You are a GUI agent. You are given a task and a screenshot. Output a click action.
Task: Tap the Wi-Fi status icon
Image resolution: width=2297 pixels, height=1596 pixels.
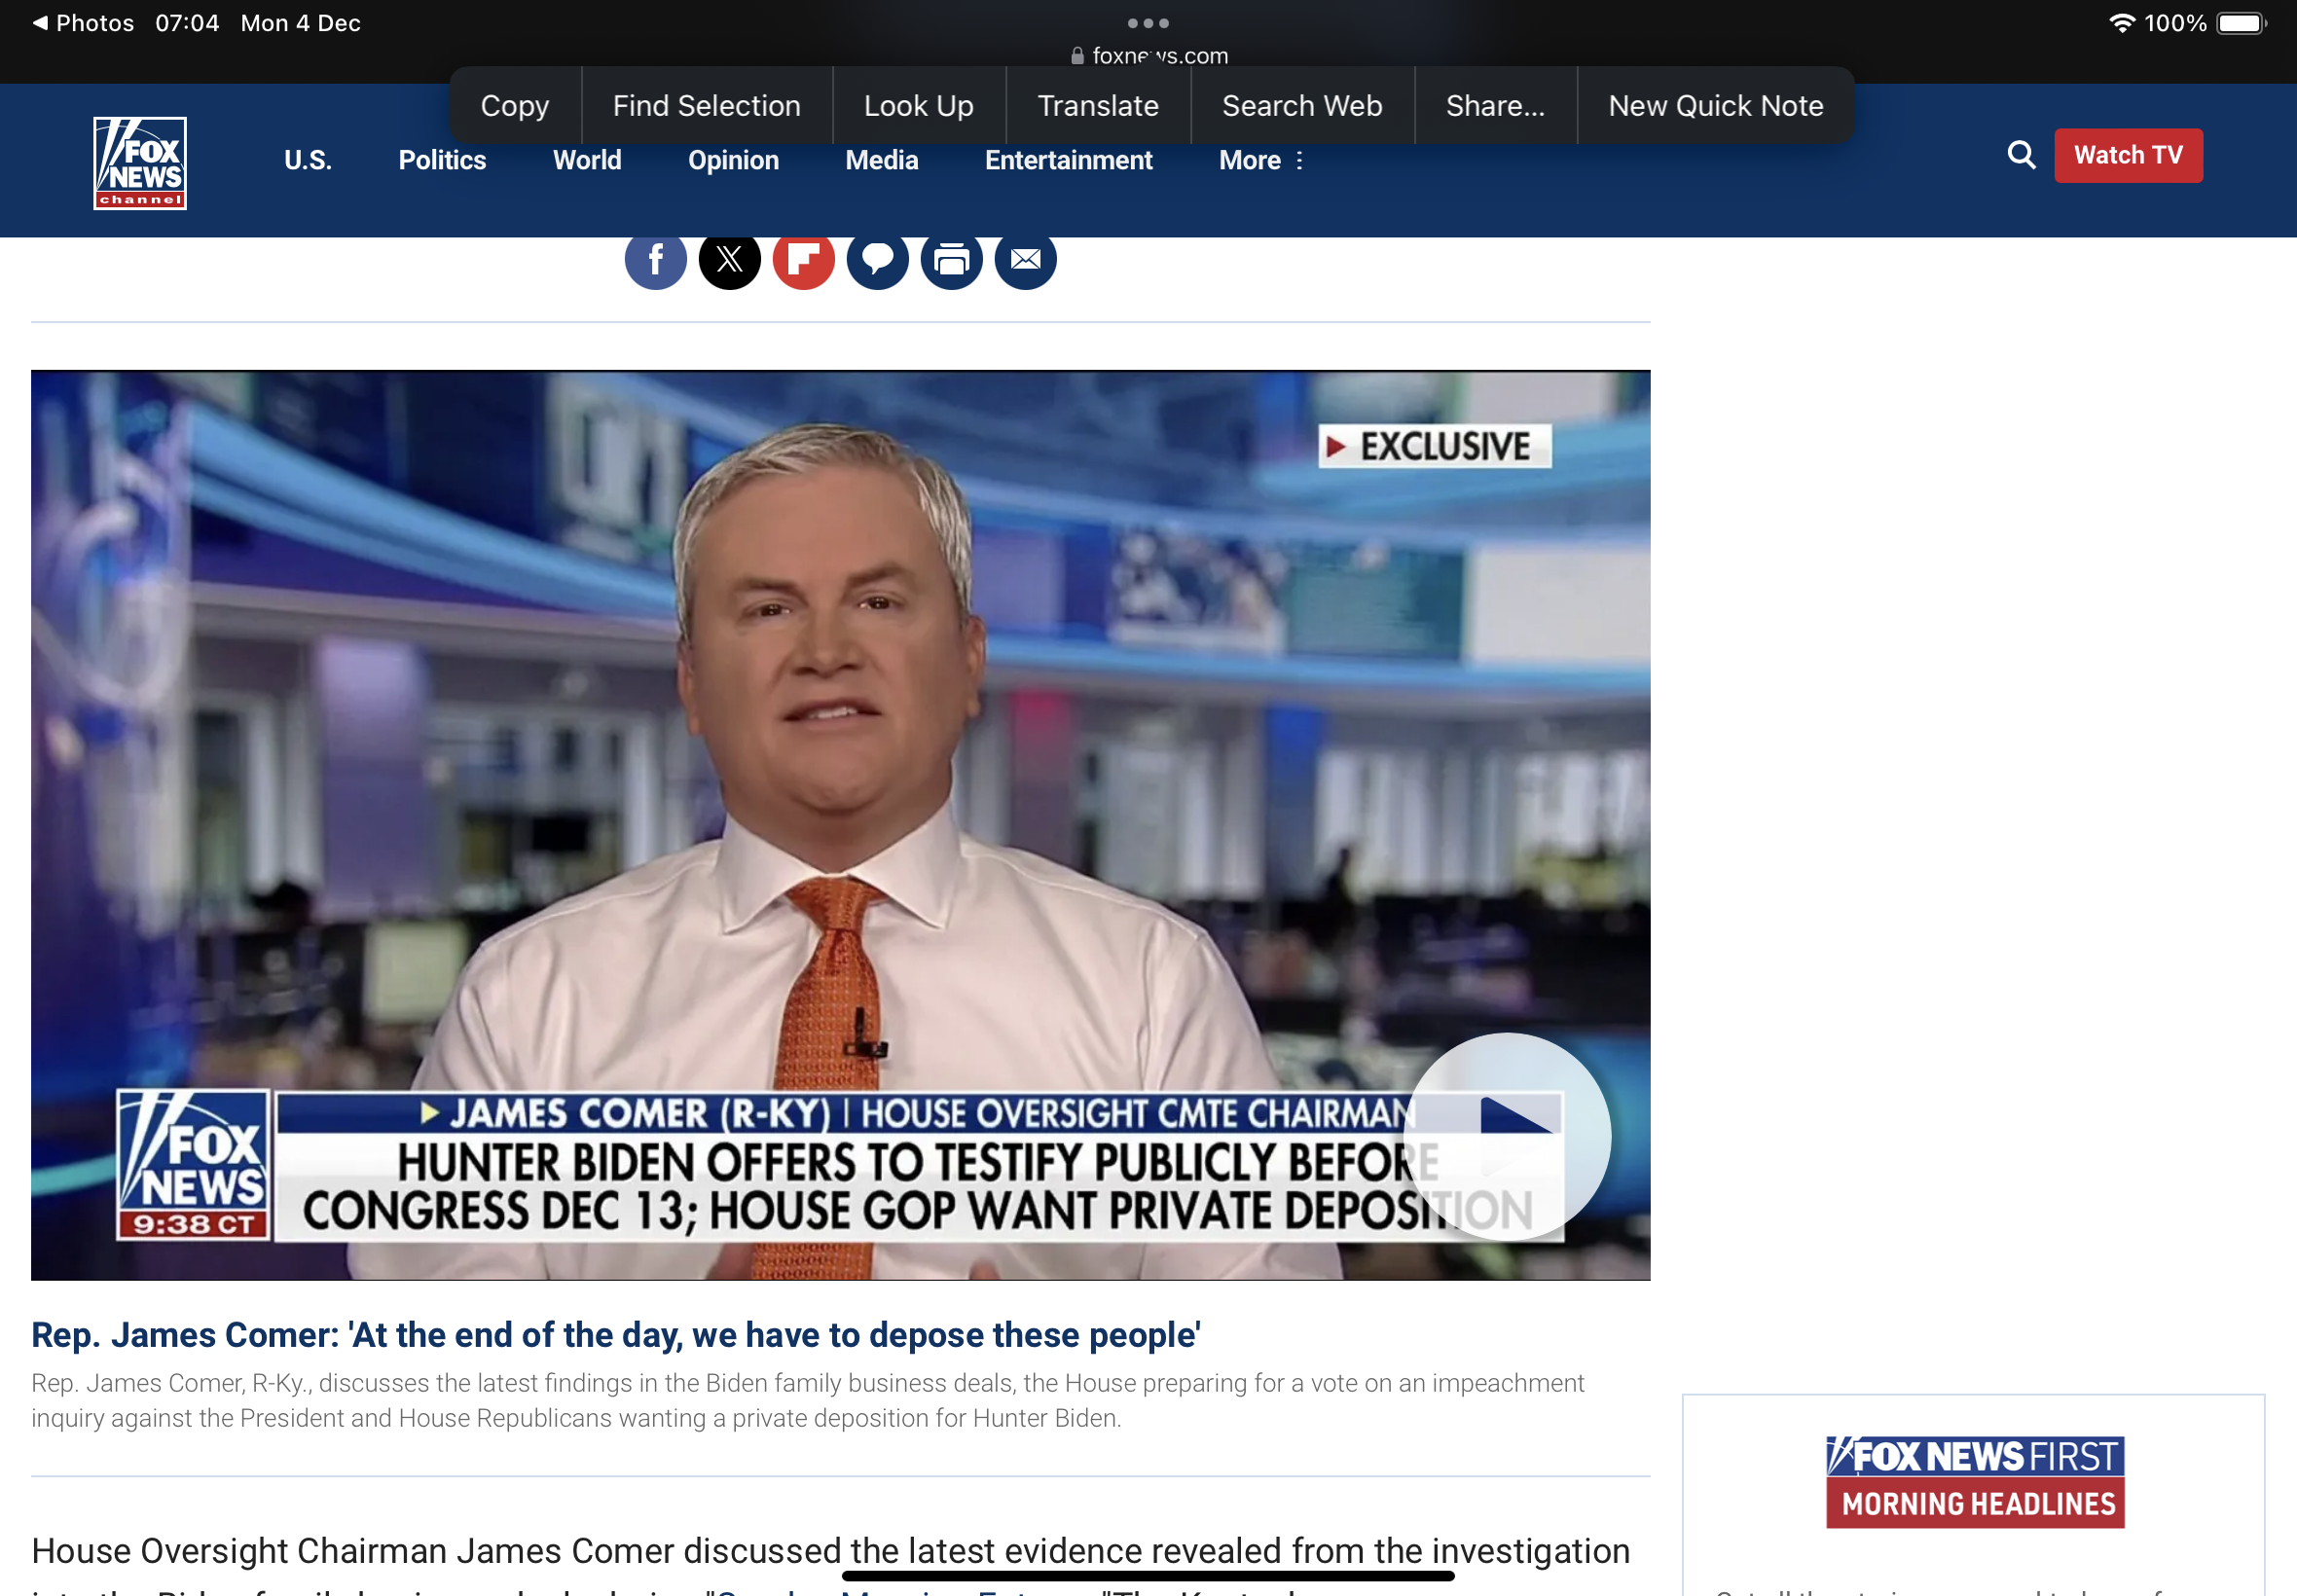pyautogui.click(x=2122, y=23)
